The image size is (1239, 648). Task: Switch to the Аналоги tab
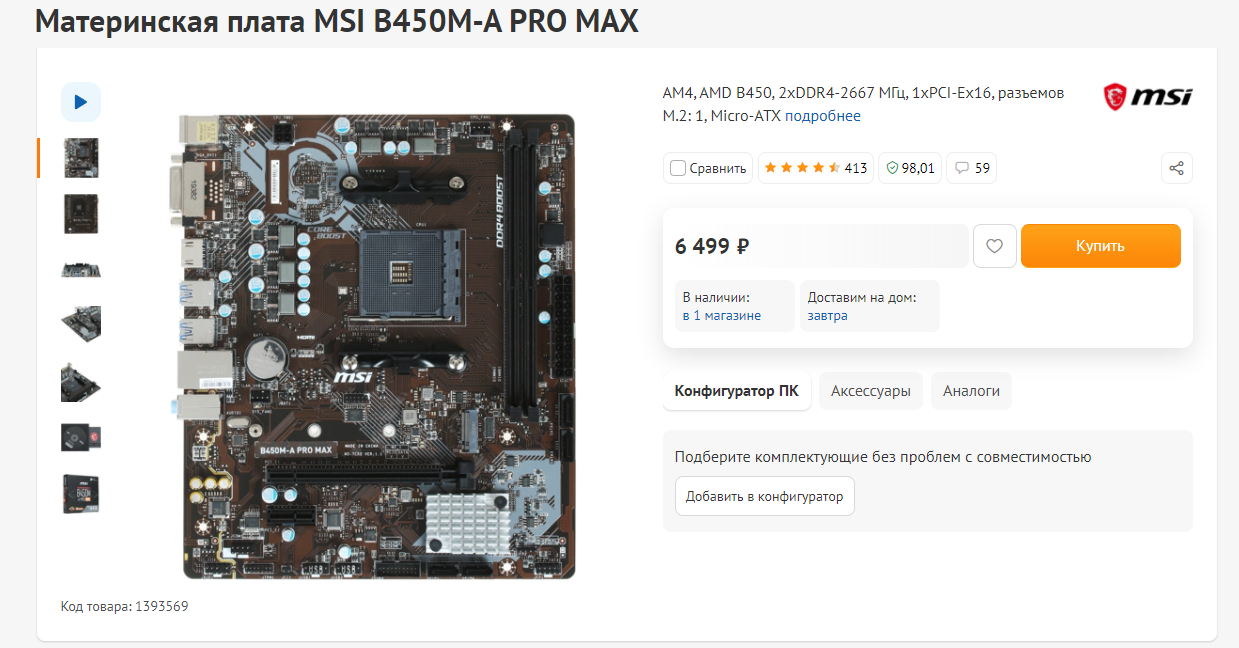[x=971, y=391]
